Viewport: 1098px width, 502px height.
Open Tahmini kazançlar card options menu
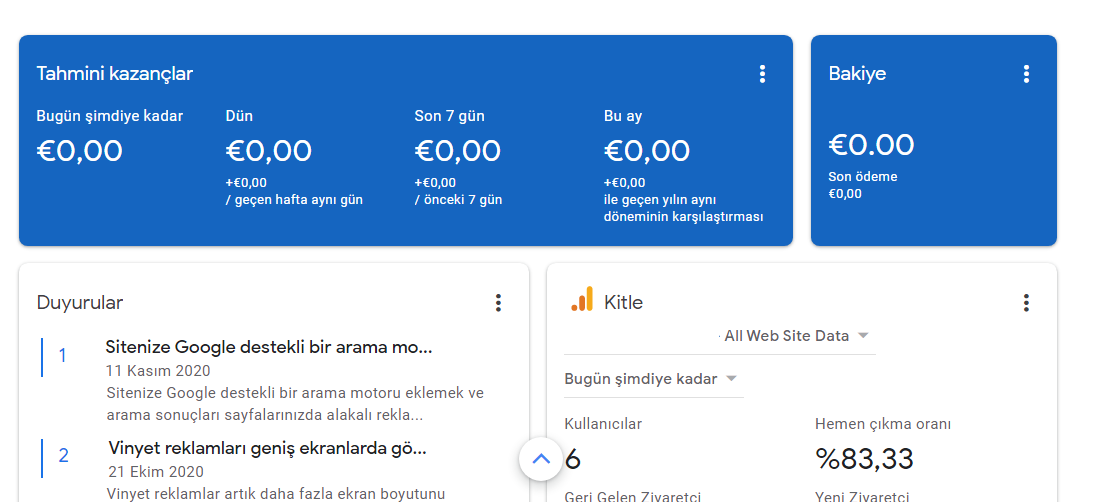click(762, 74)
